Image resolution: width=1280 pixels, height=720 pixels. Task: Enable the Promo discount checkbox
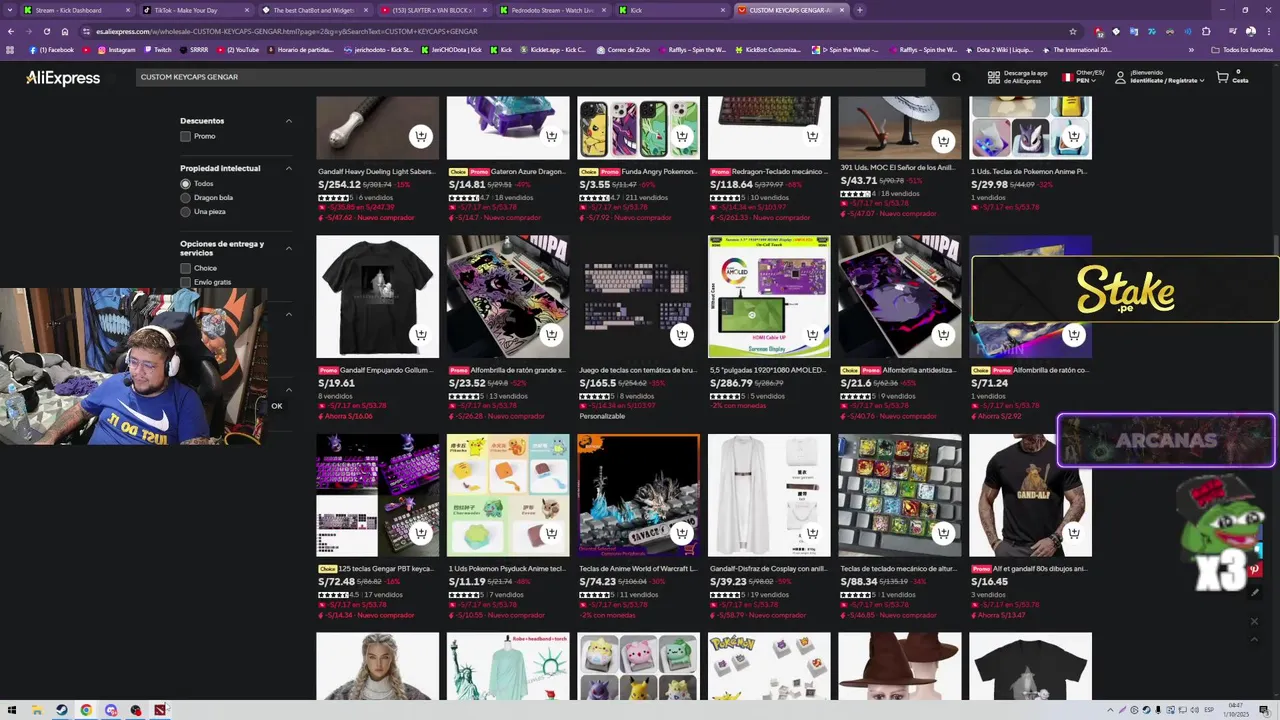coord(185,136)
